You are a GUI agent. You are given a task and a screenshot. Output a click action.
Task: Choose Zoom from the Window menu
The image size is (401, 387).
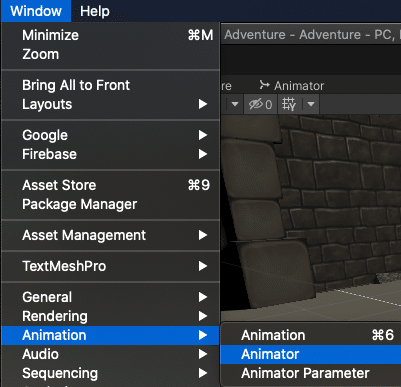[x=110, y=54]
